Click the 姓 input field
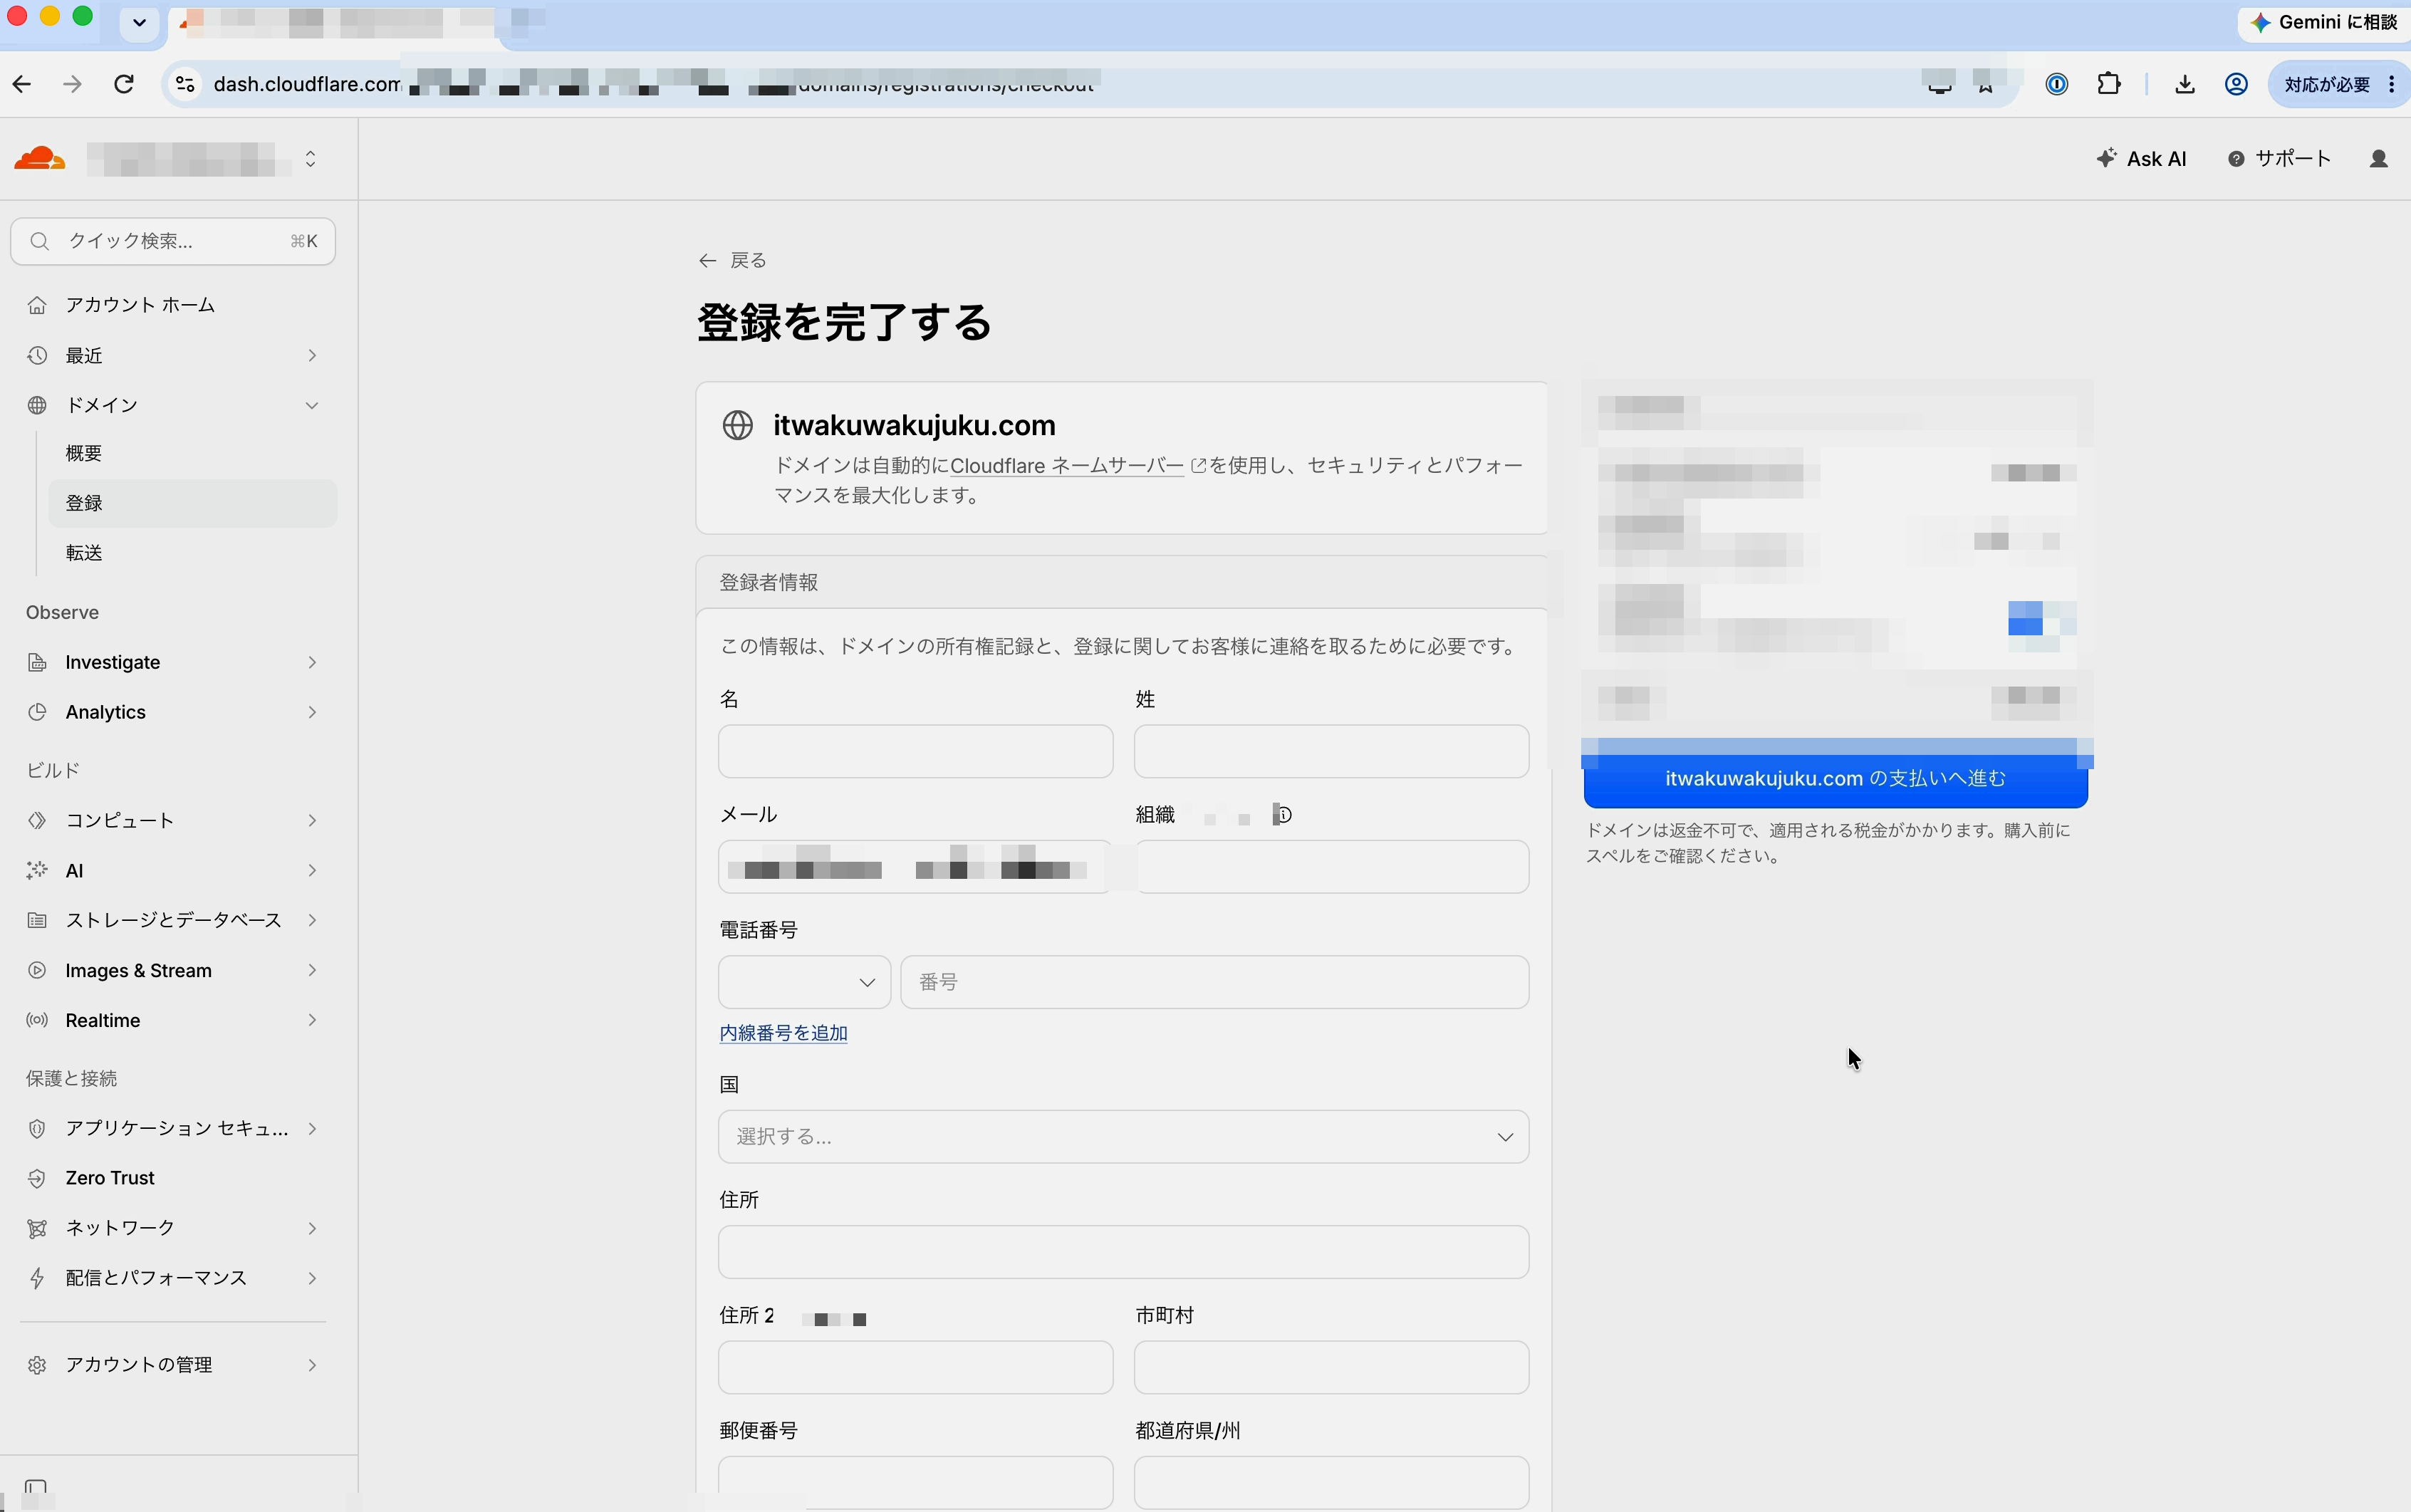2411x1512 pixels. pos(1331,751)
